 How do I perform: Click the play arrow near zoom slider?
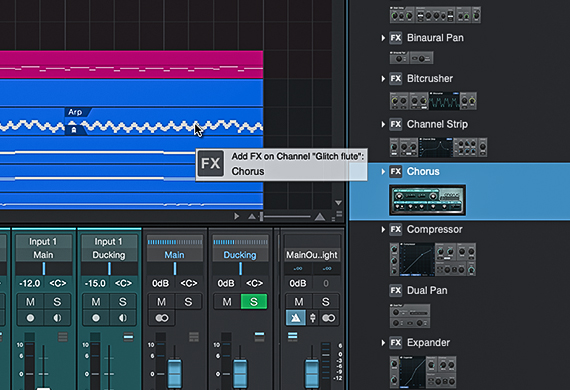tap(236, 217)
